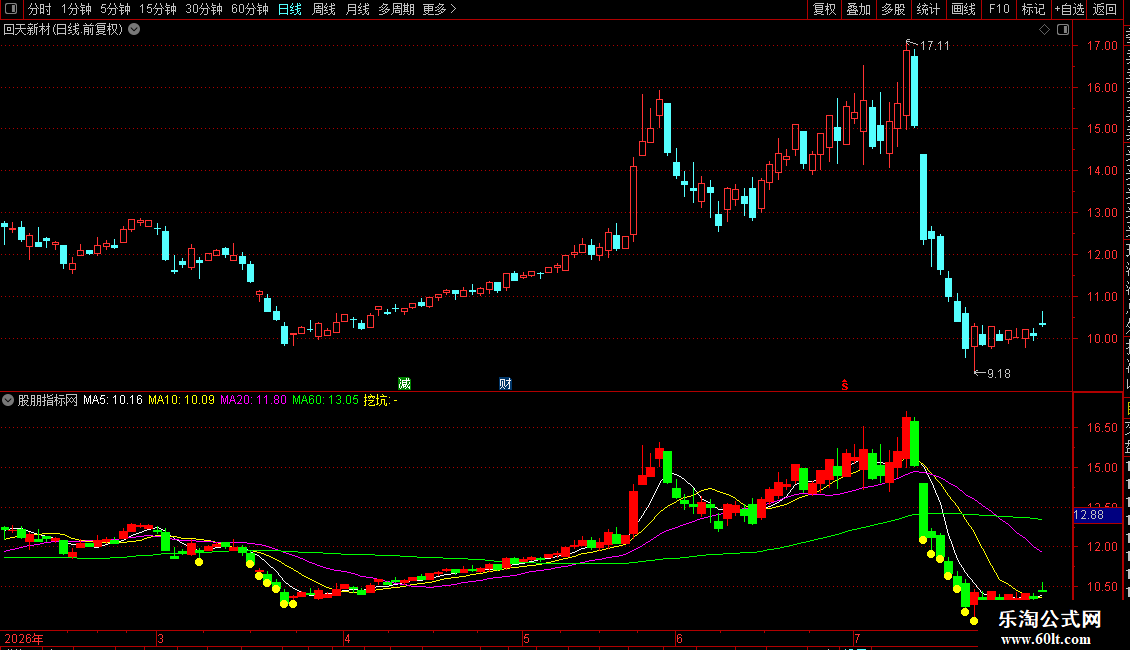Click the 16.50 indicator axis label
This screenshot has width=1130, height=650.
coord(1102,427)
